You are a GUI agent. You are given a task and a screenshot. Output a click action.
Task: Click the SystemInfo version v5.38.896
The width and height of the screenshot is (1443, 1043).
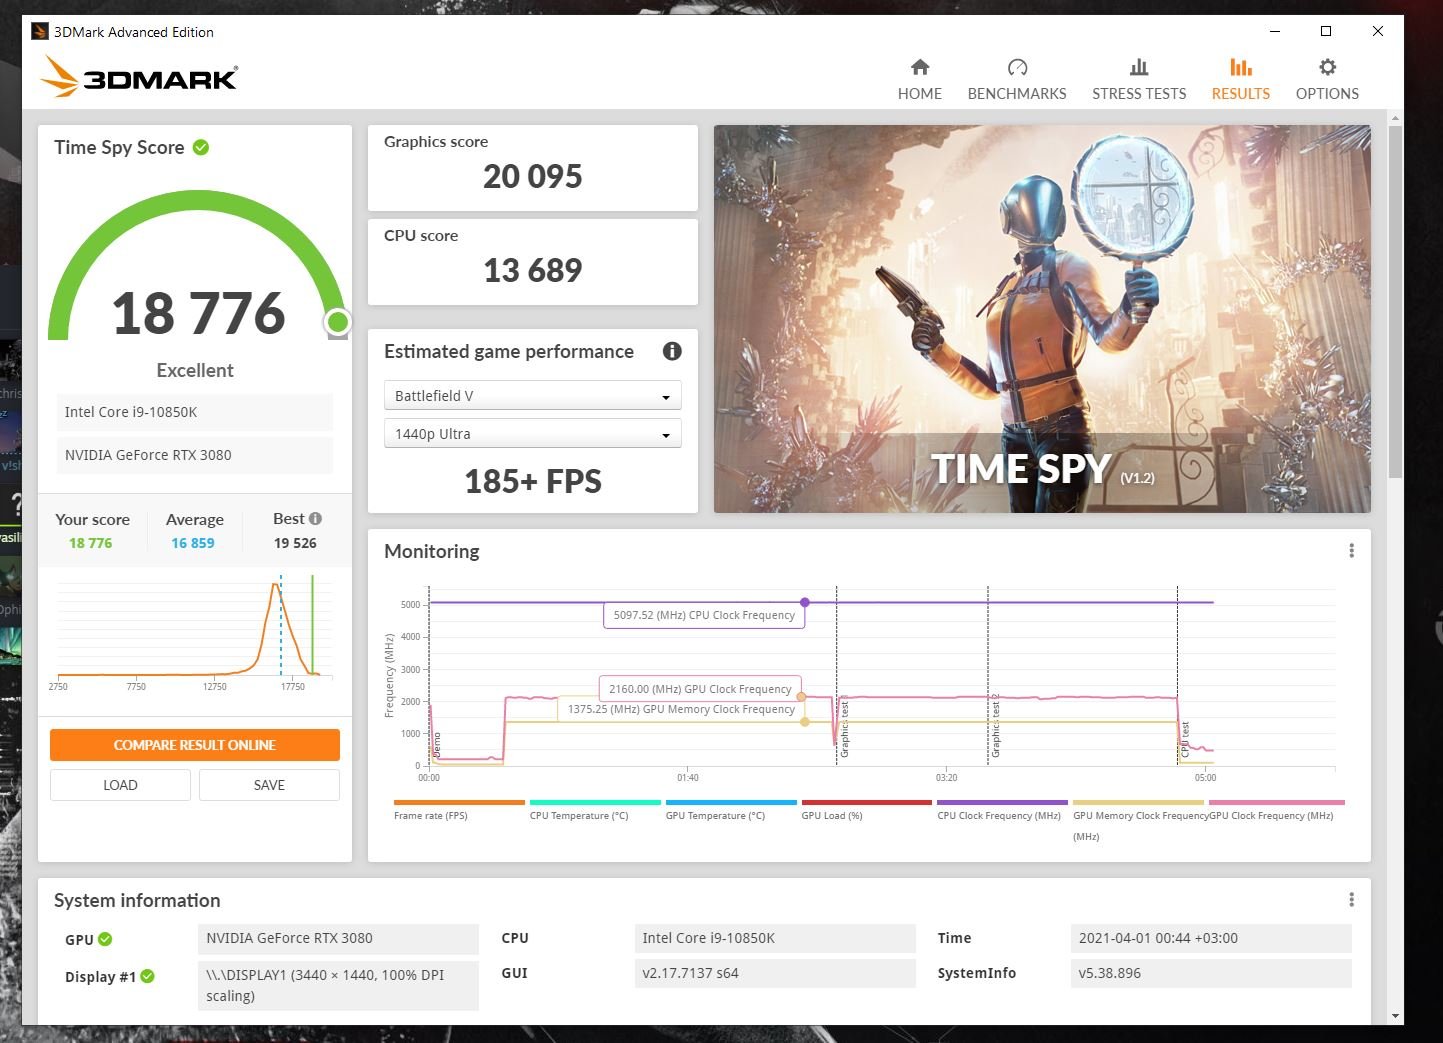1211,973
